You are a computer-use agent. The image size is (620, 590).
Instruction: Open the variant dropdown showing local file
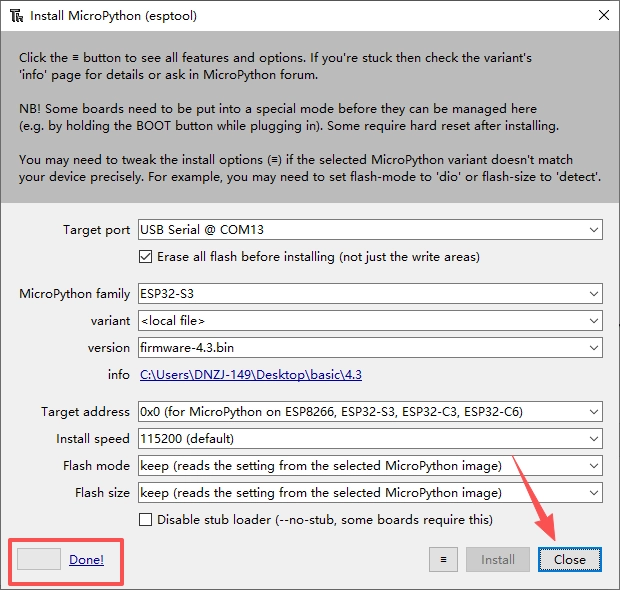[x=370, y=321]
